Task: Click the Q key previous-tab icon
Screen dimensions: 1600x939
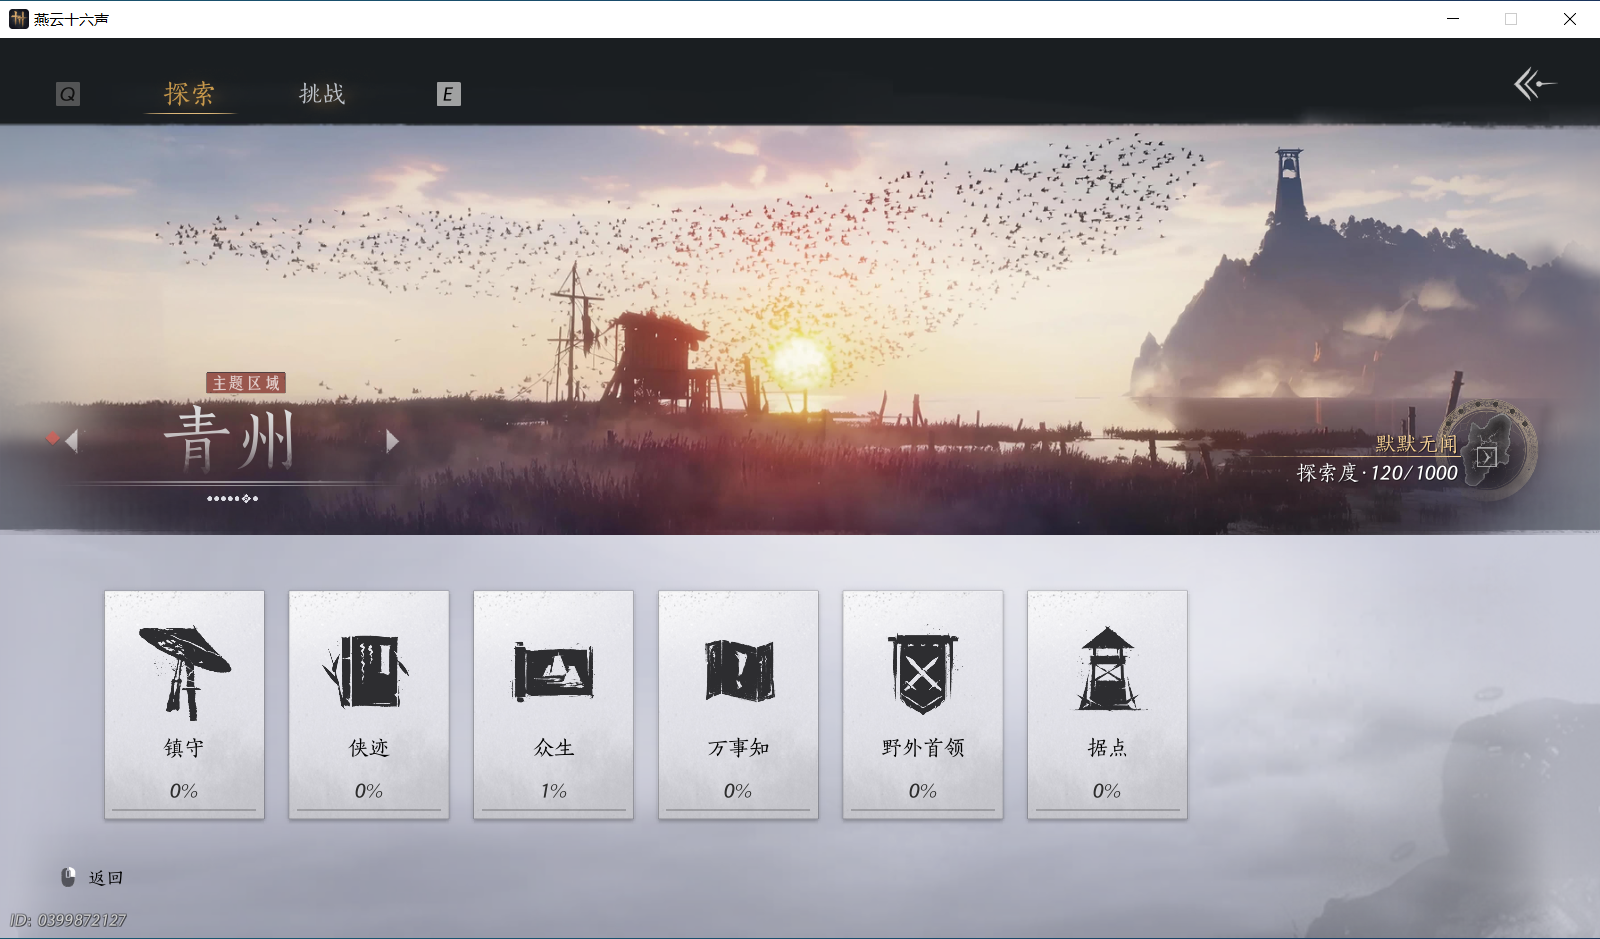Action: (x=68, y=94)
